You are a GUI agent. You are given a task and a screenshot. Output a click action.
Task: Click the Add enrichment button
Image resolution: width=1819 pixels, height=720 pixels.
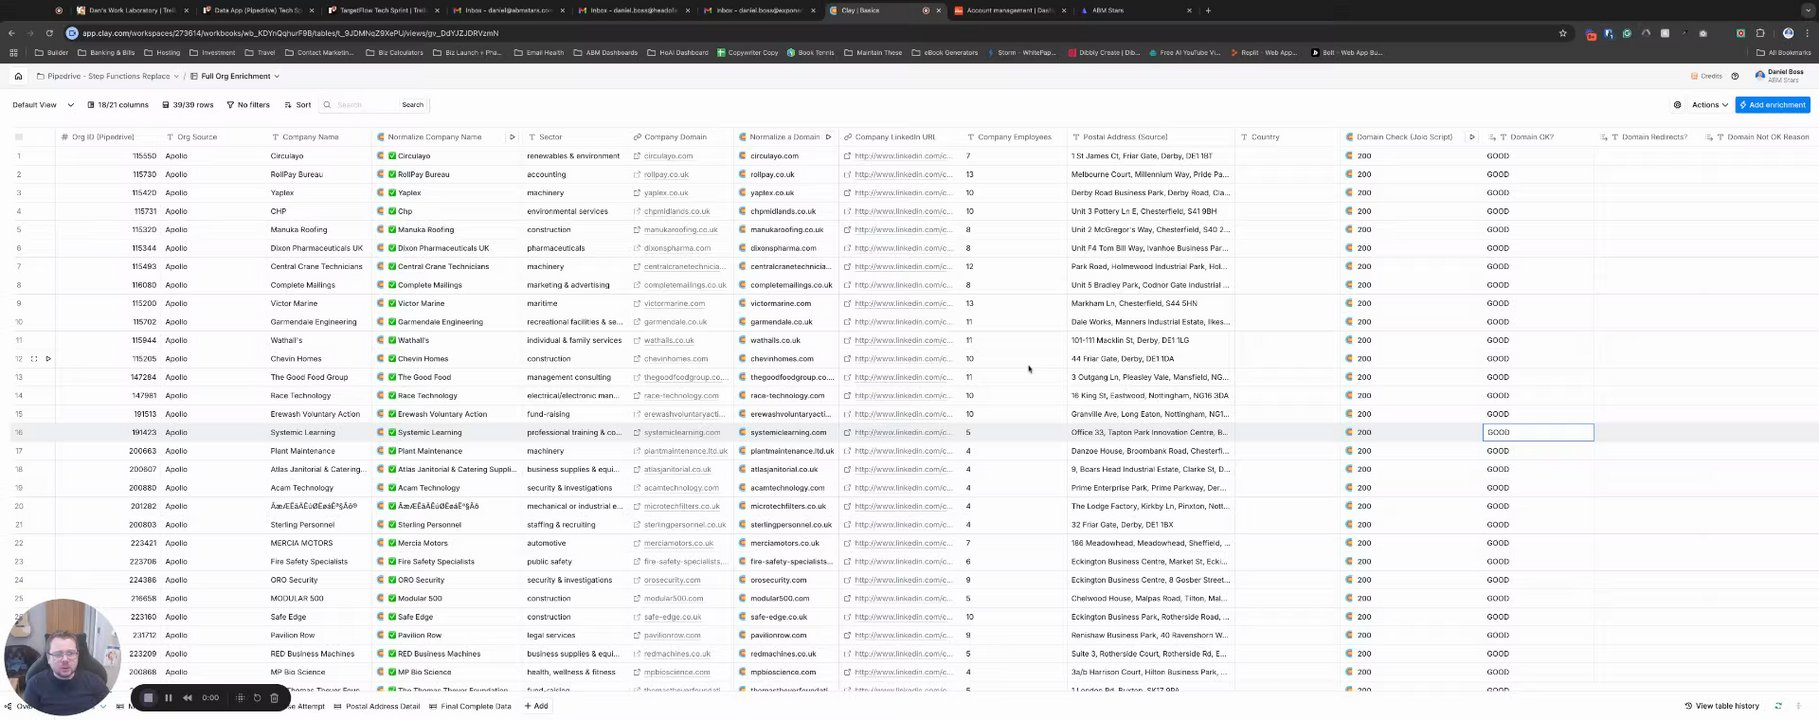point(1772,105)
